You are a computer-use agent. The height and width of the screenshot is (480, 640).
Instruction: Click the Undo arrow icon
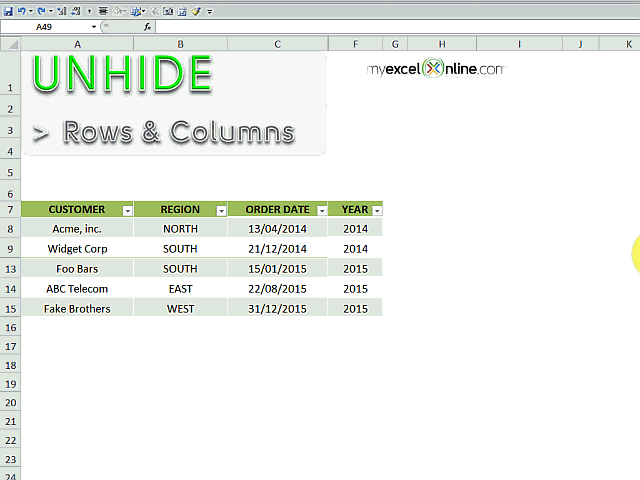(x=22, y=11)
